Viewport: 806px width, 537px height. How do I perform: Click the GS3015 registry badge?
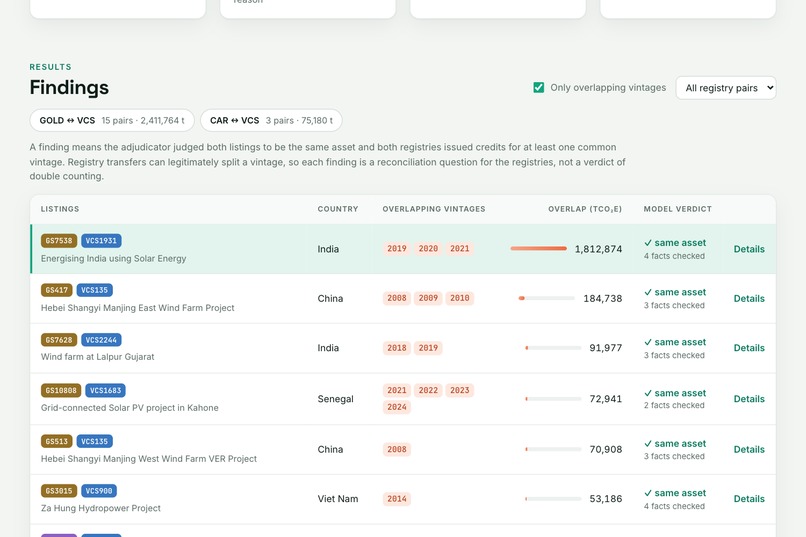[59, 491]
